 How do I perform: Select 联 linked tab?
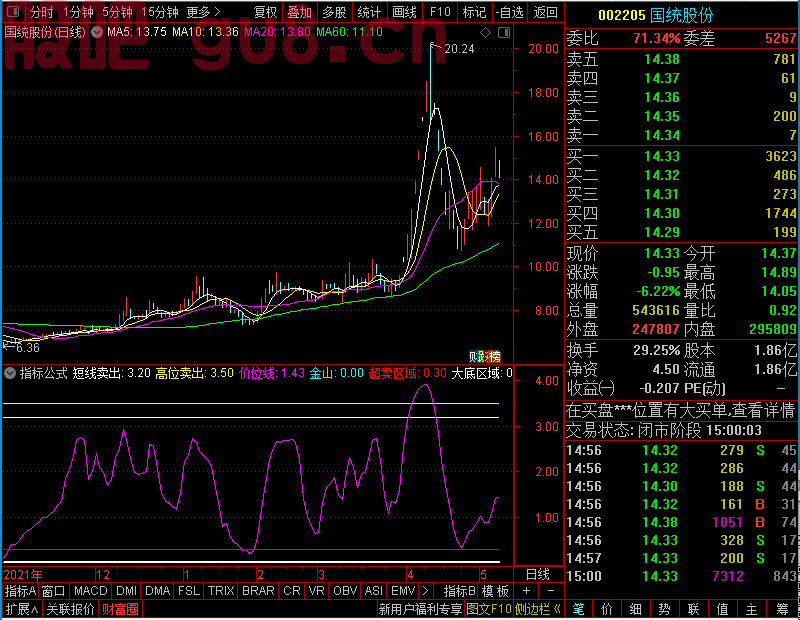coord(693,609)
